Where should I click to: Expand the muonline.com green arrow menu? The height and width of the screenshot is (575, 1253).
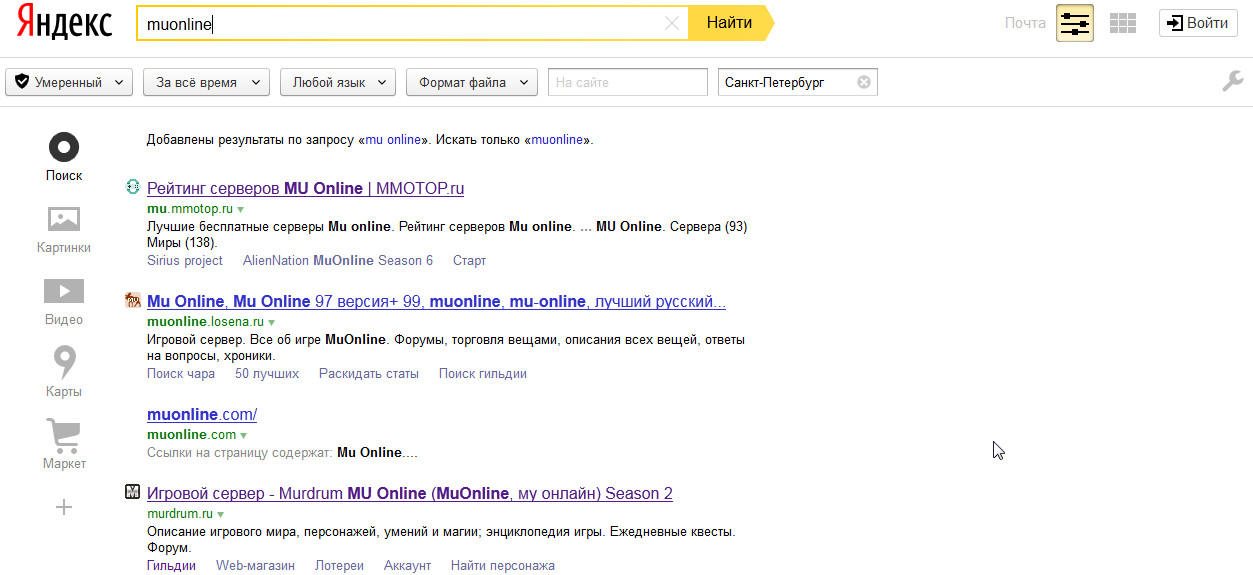pos(243,436)
